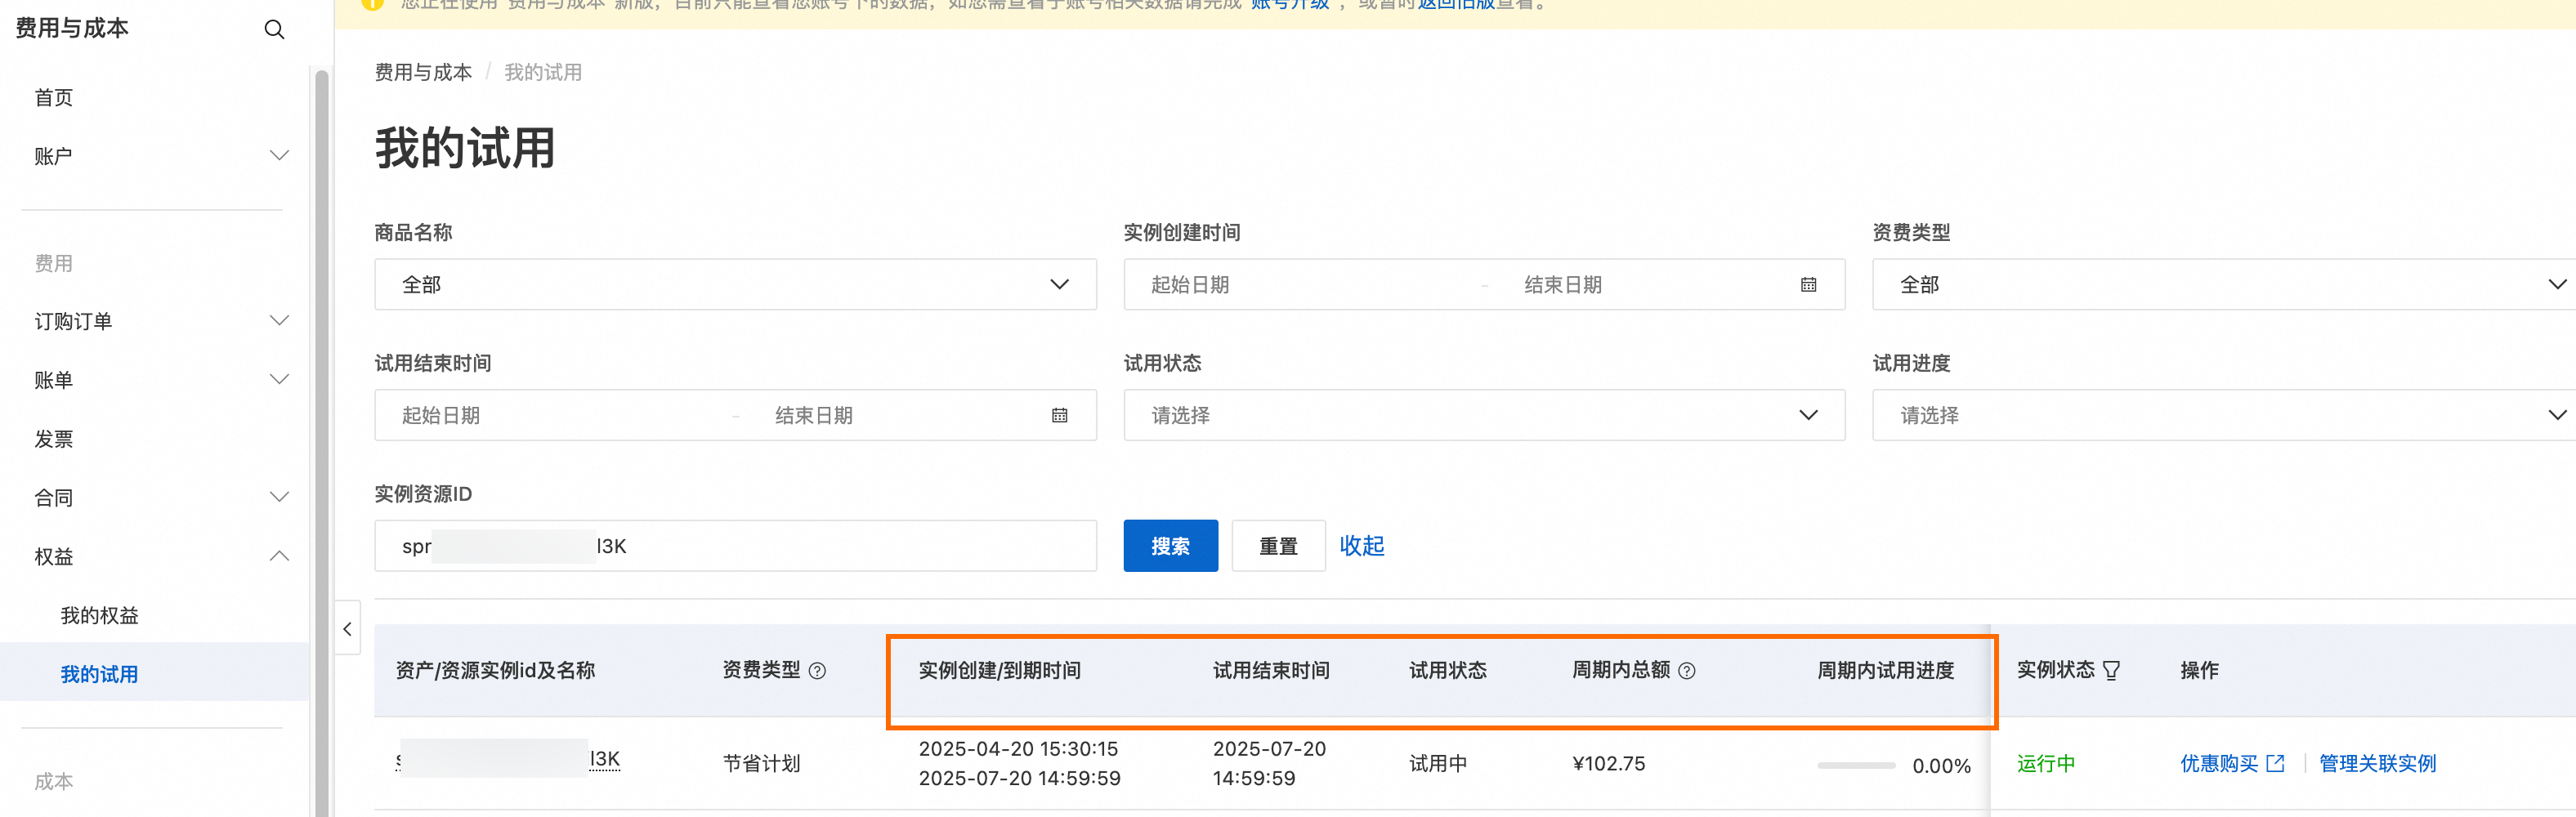Click the 资产/资源实例id及名称 column header
The image size is (2576, 817).
pos(495,671)
